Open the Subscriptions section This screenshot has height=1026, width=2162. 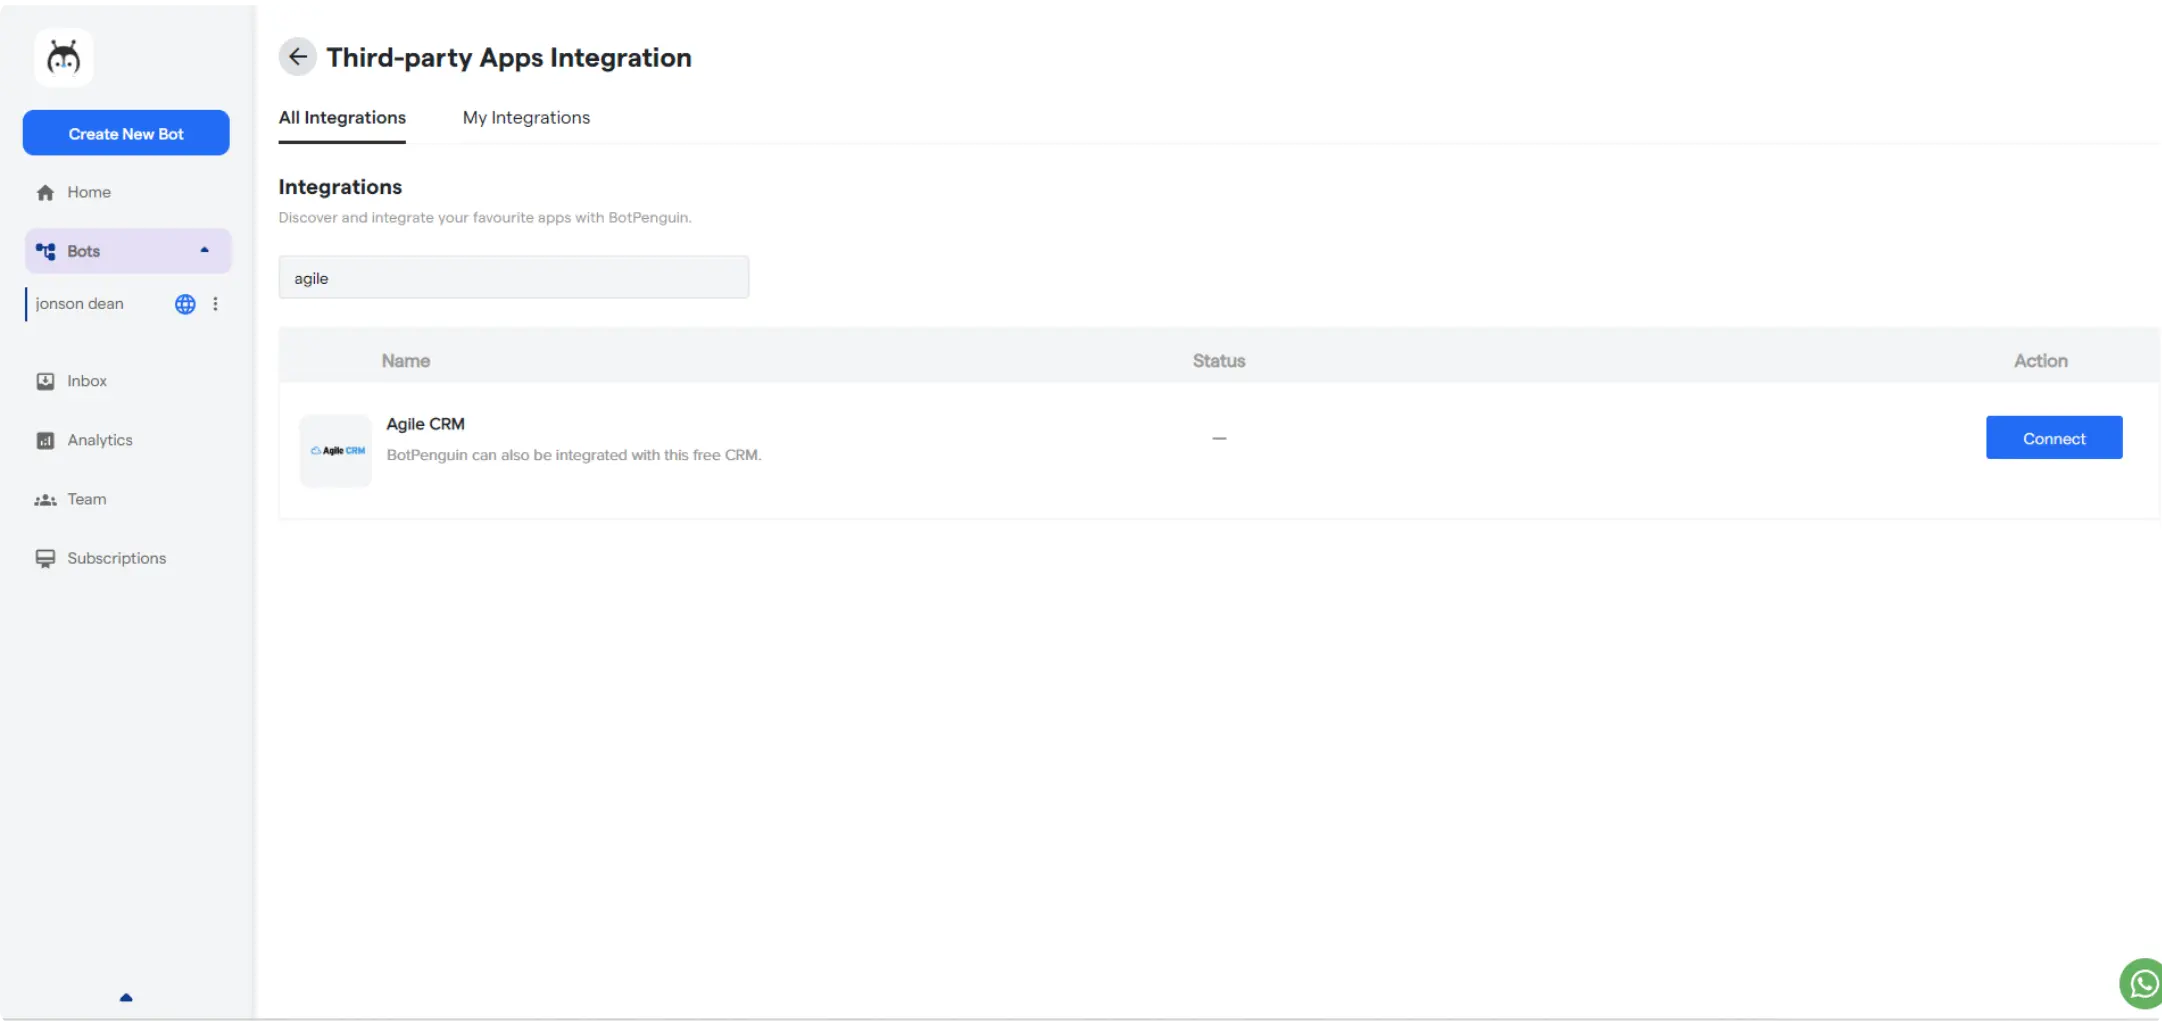coord(116,557)
